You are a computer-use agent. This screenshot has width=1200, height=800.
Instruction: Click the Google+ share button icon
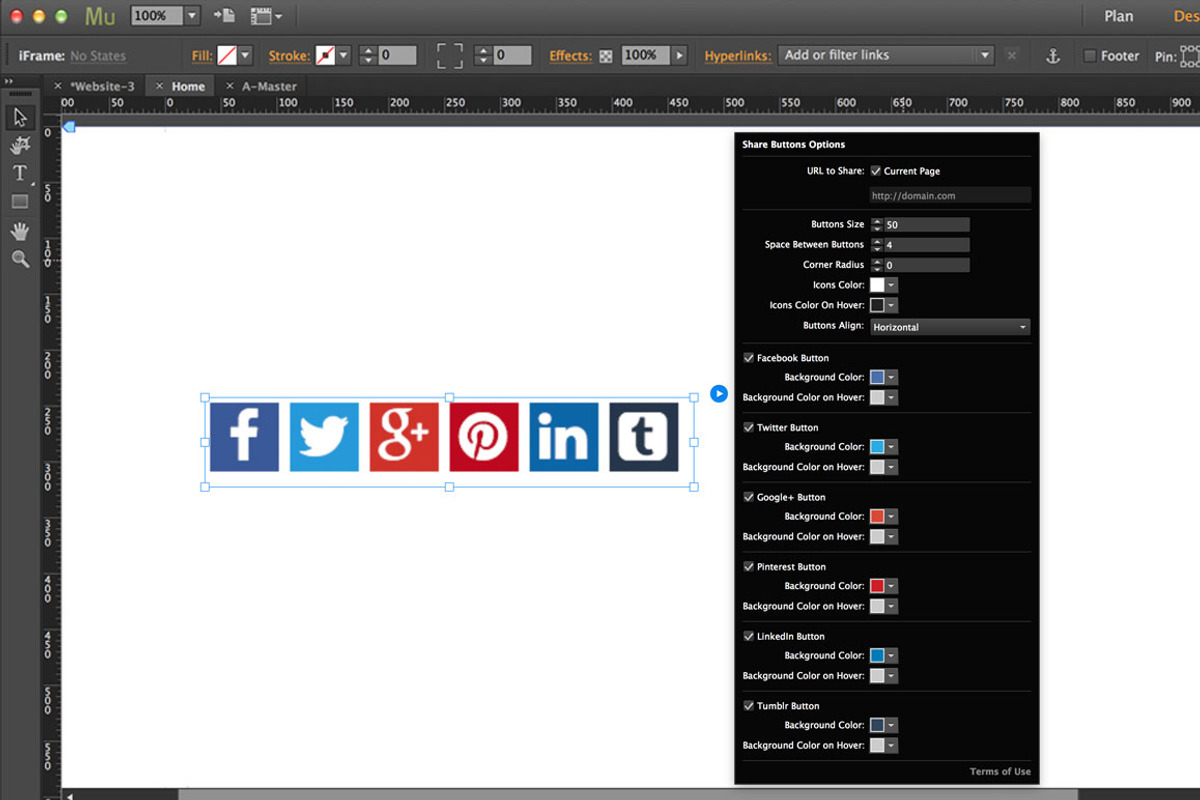point(404,437)
